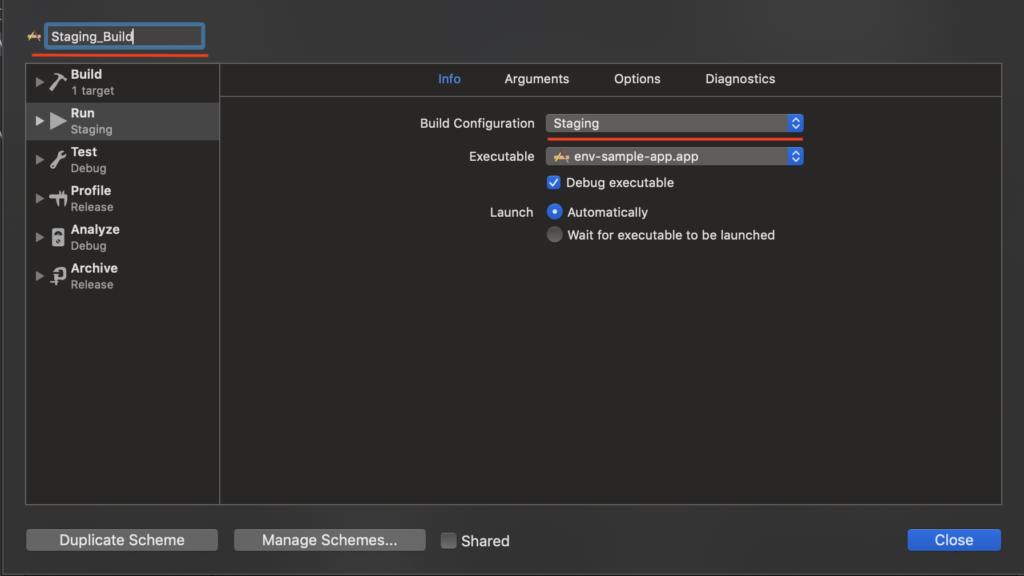Click the Test wrench icon
Viewport: 1024px width, 576px height.
click(57, 159)
